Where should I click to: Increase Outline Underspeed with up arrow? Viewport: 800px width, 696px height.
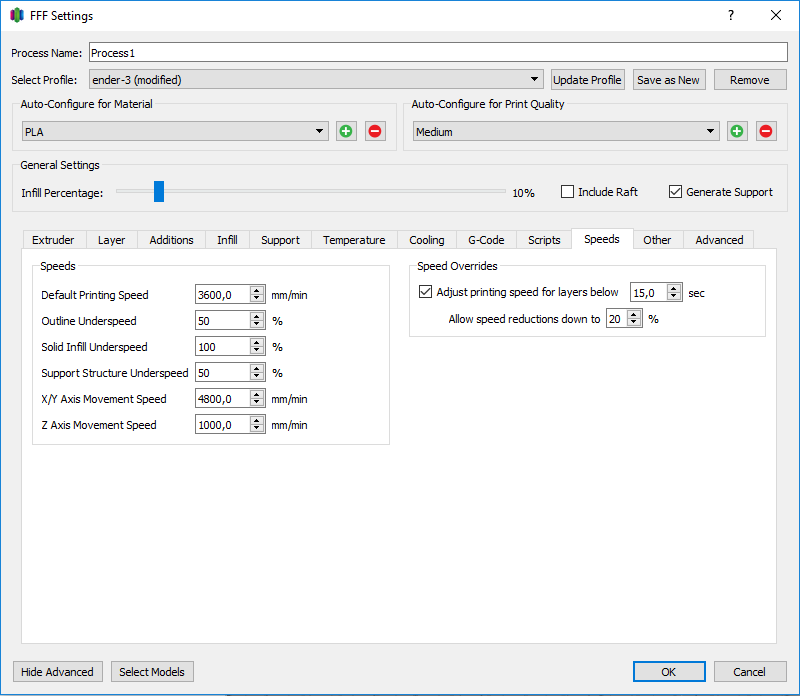[257, 316]
